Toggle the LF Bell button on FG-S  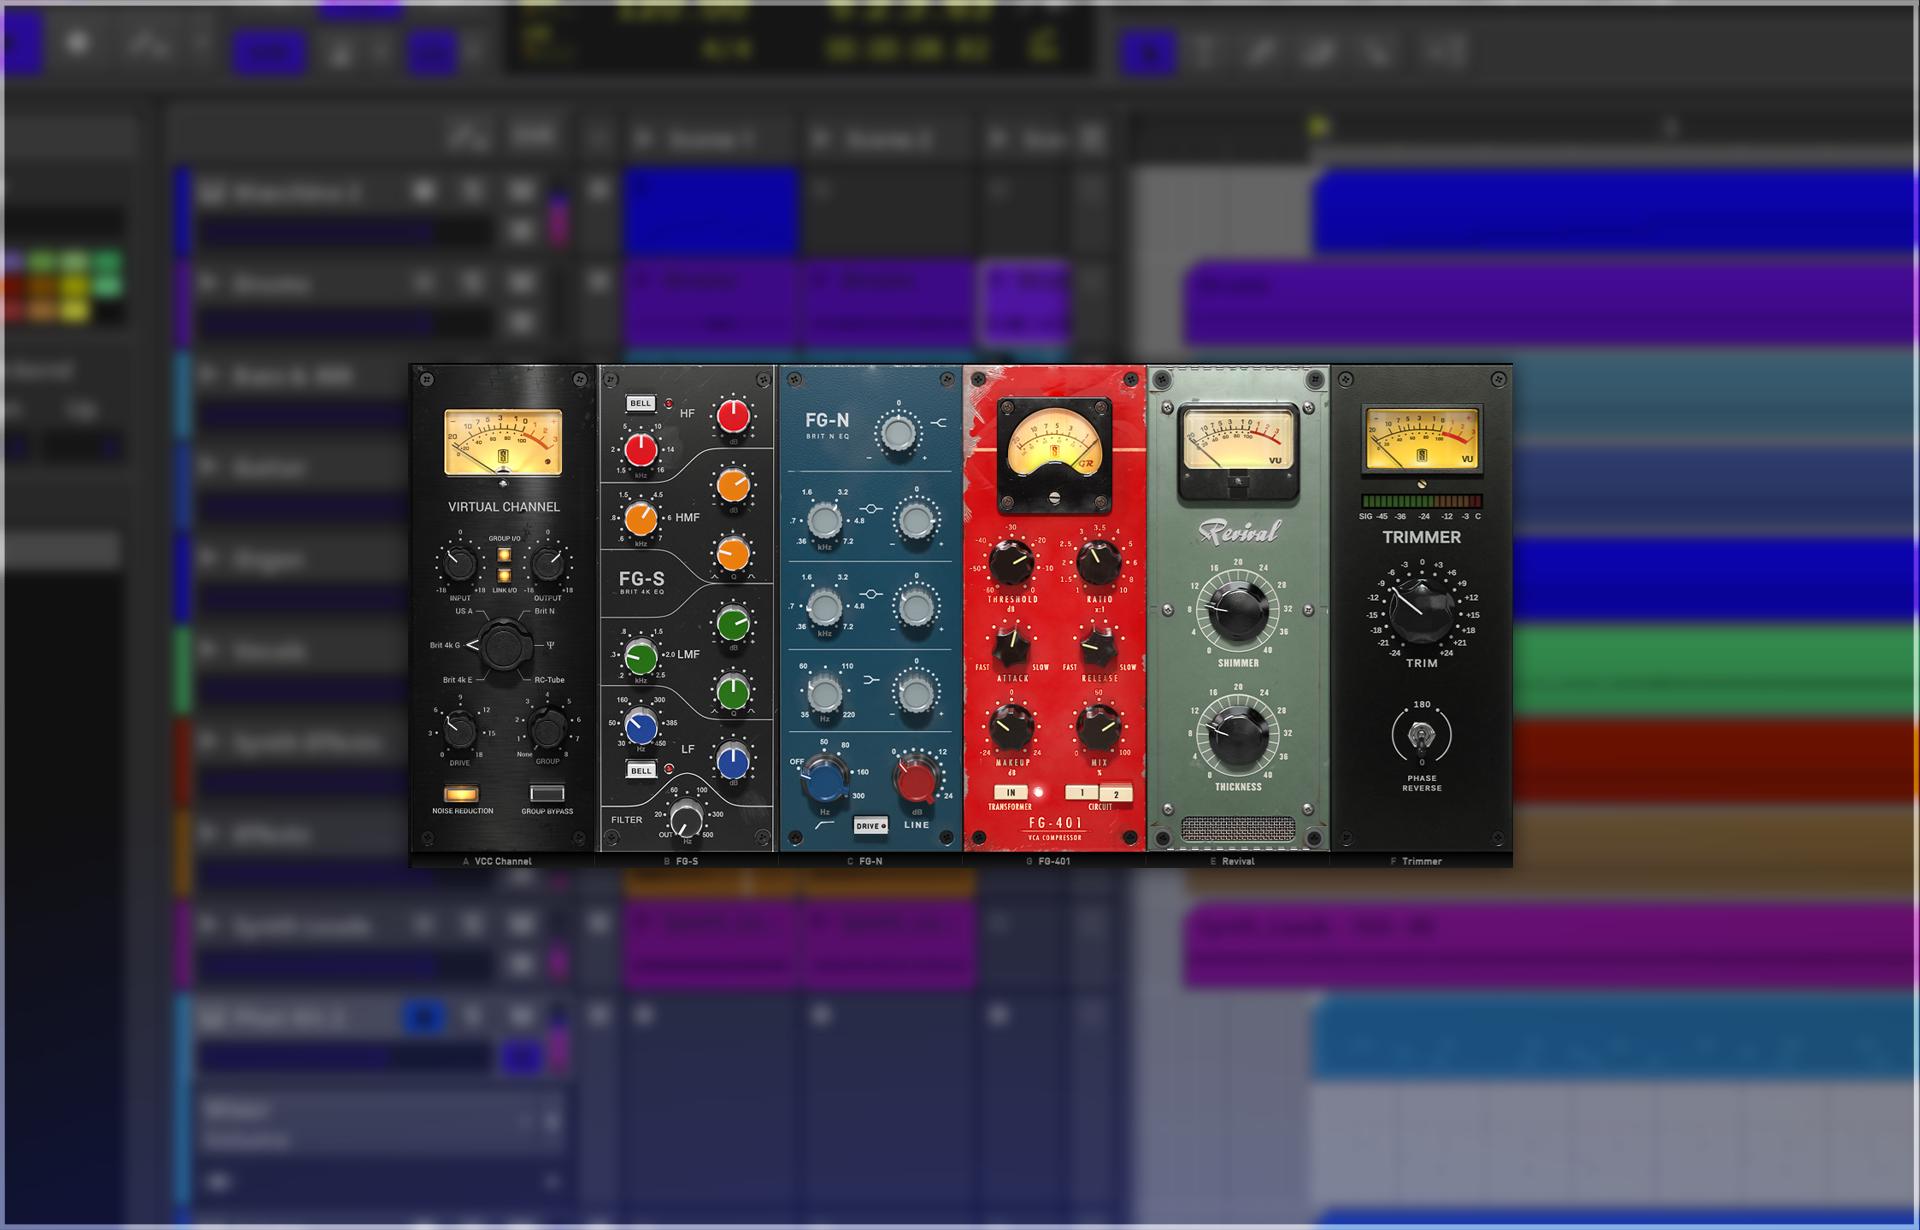[640, 770]
